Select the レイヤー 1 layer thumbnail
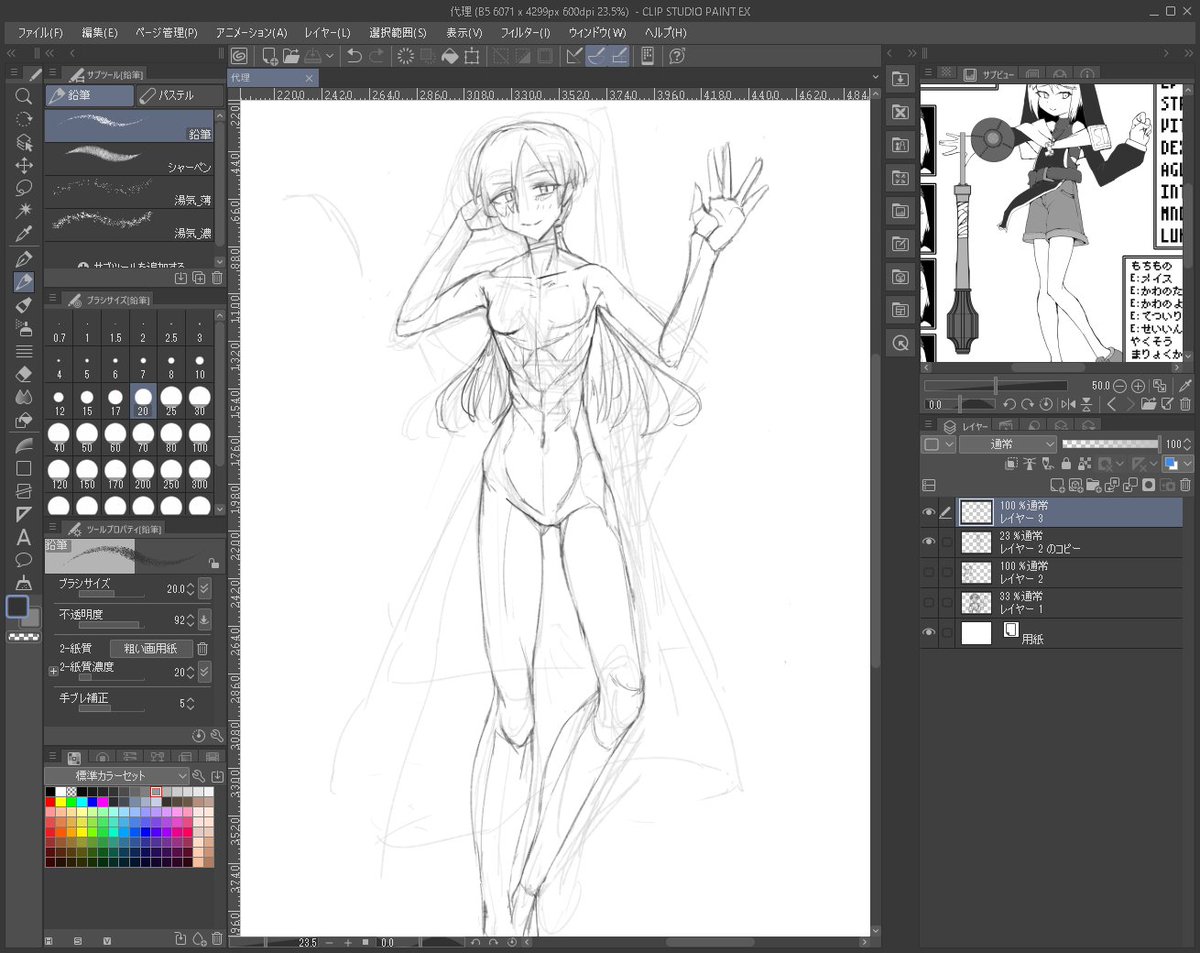Viewport: 1200px width, 953px height. pos(976,602)
